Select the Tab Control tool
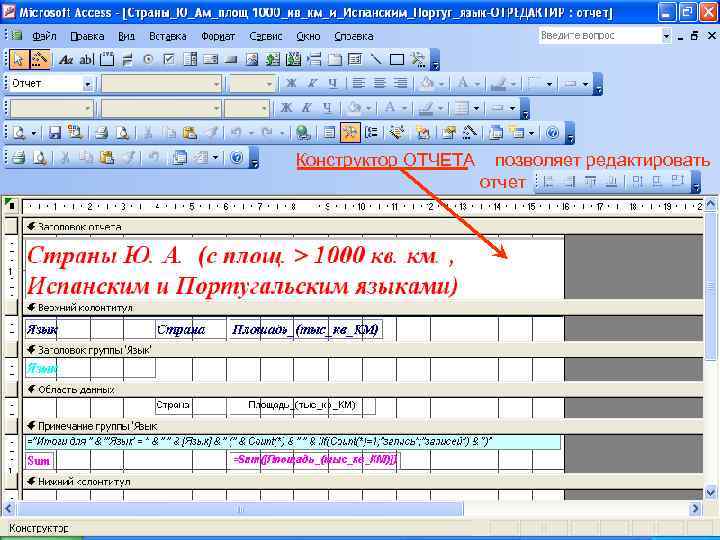 pos(334,59)
